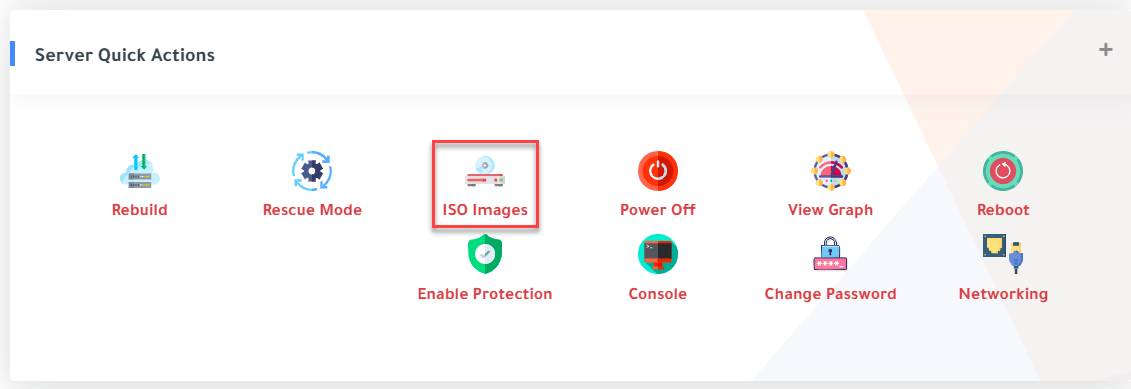Click the Rebuild server icon

tap(139, 171)
